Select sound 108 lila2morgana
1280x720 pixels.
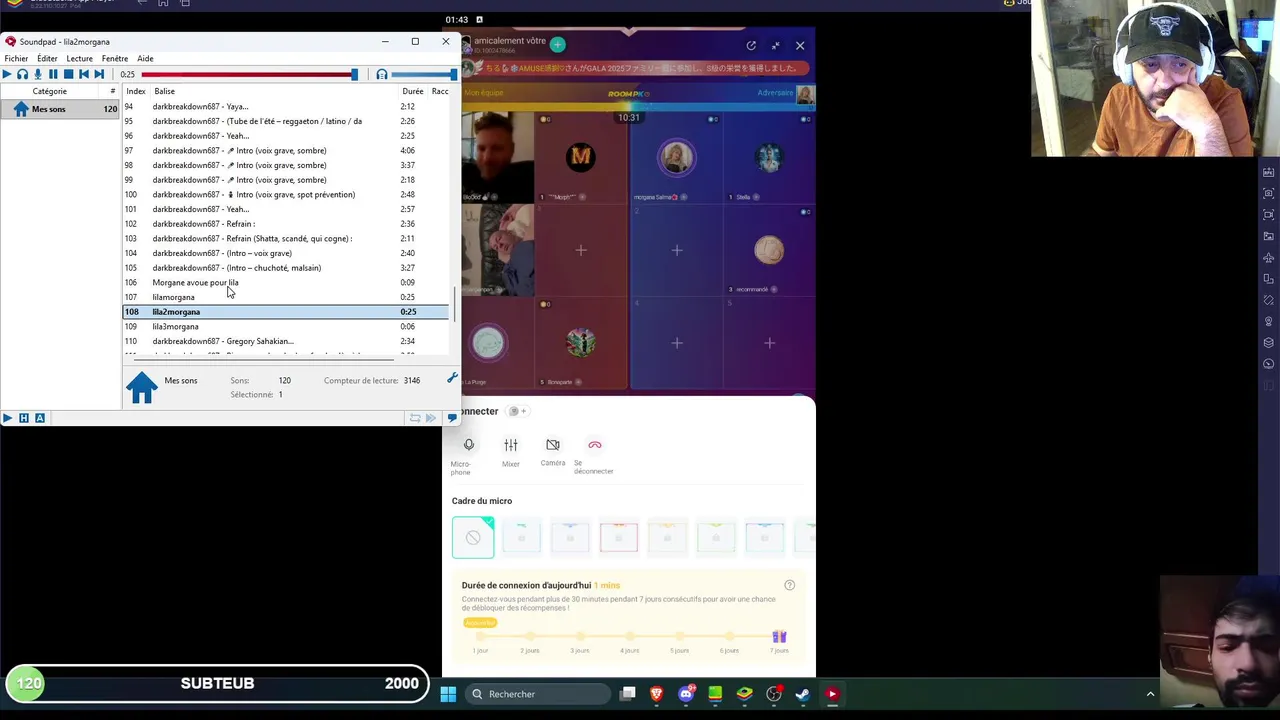point(285,312)
